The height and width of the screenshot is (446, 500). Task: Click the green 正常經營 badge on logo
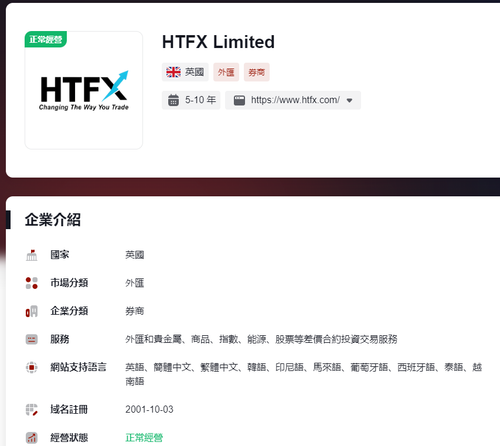pyautogui.click(x=46, y=39)
